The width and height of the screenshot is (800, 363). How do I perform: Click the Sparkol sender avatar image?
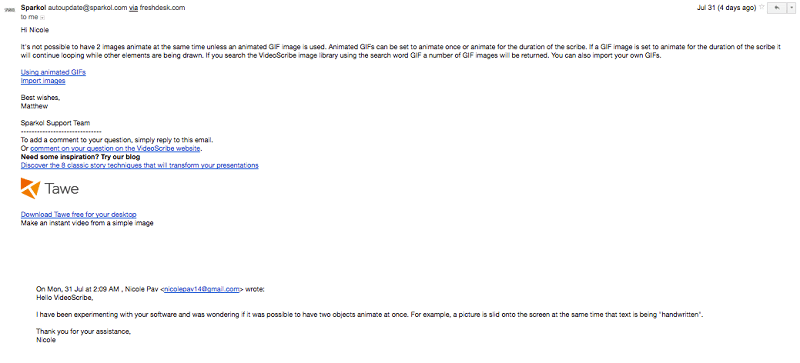pos(9,10)
